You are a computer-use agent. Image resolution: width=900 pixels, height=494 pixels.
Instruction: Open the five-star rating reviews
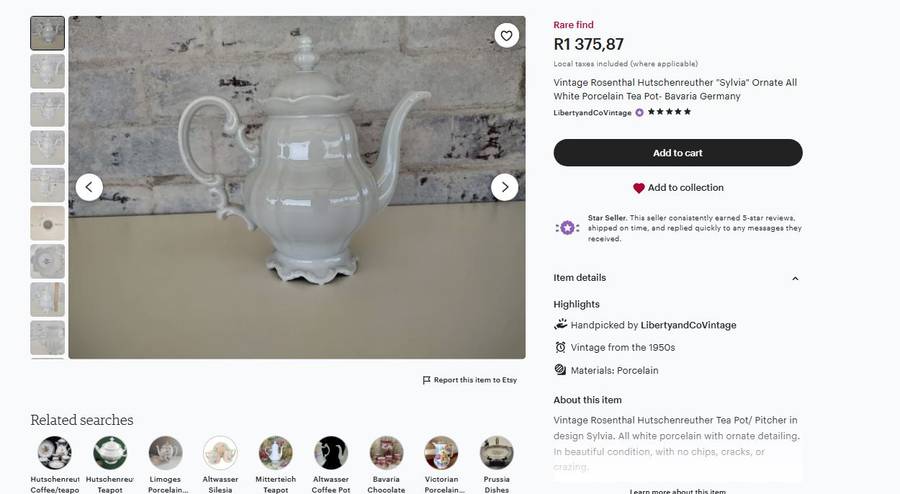669,113
